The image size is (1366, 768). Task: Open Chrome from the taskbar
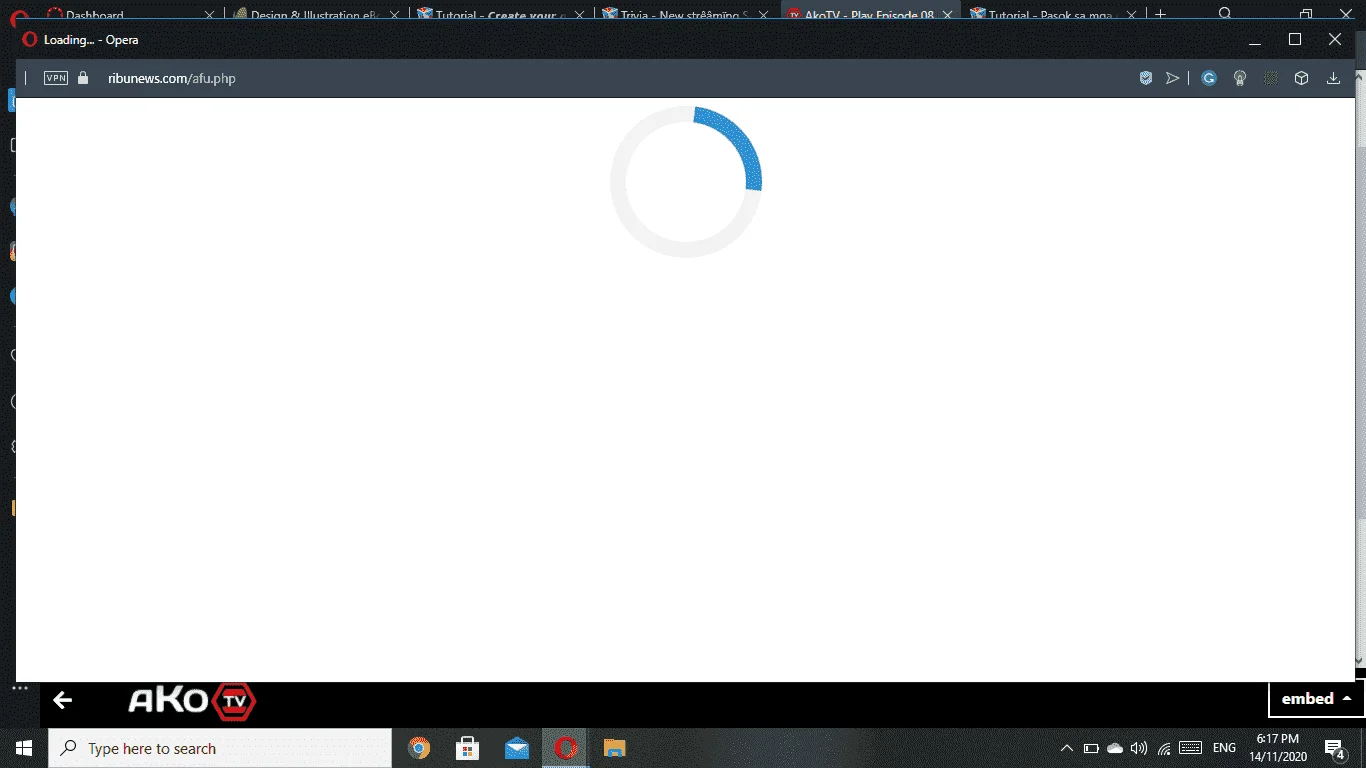419,748
